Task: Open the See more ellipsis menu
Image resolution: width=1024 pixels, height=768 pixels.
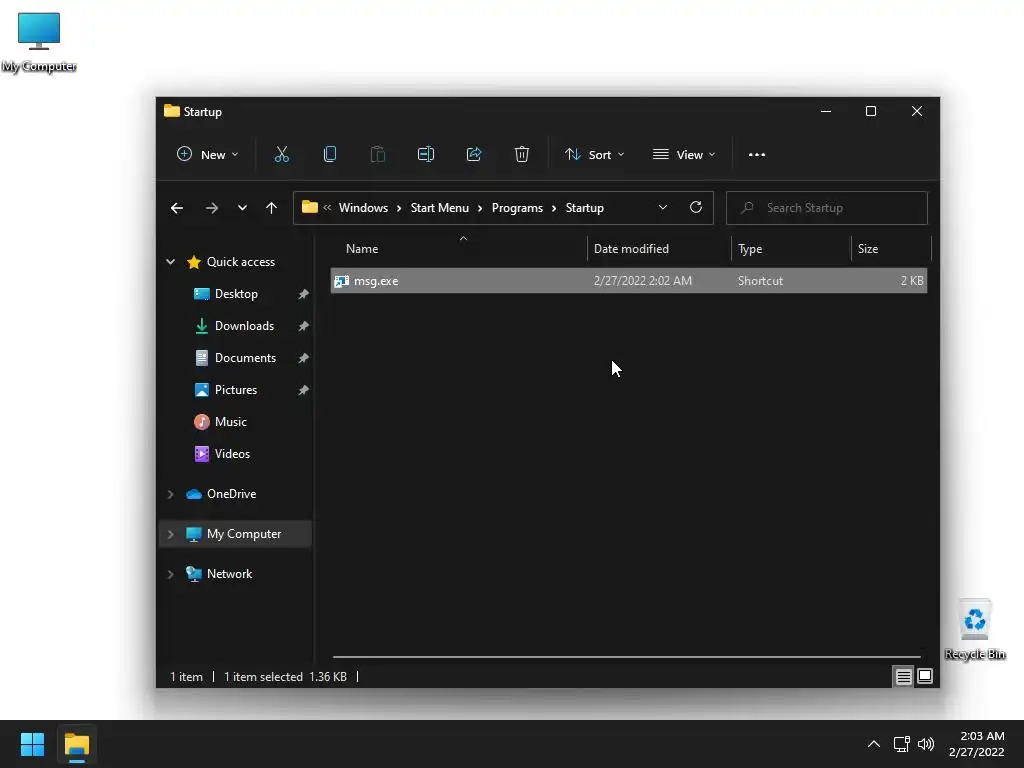Action: [757, 155]
